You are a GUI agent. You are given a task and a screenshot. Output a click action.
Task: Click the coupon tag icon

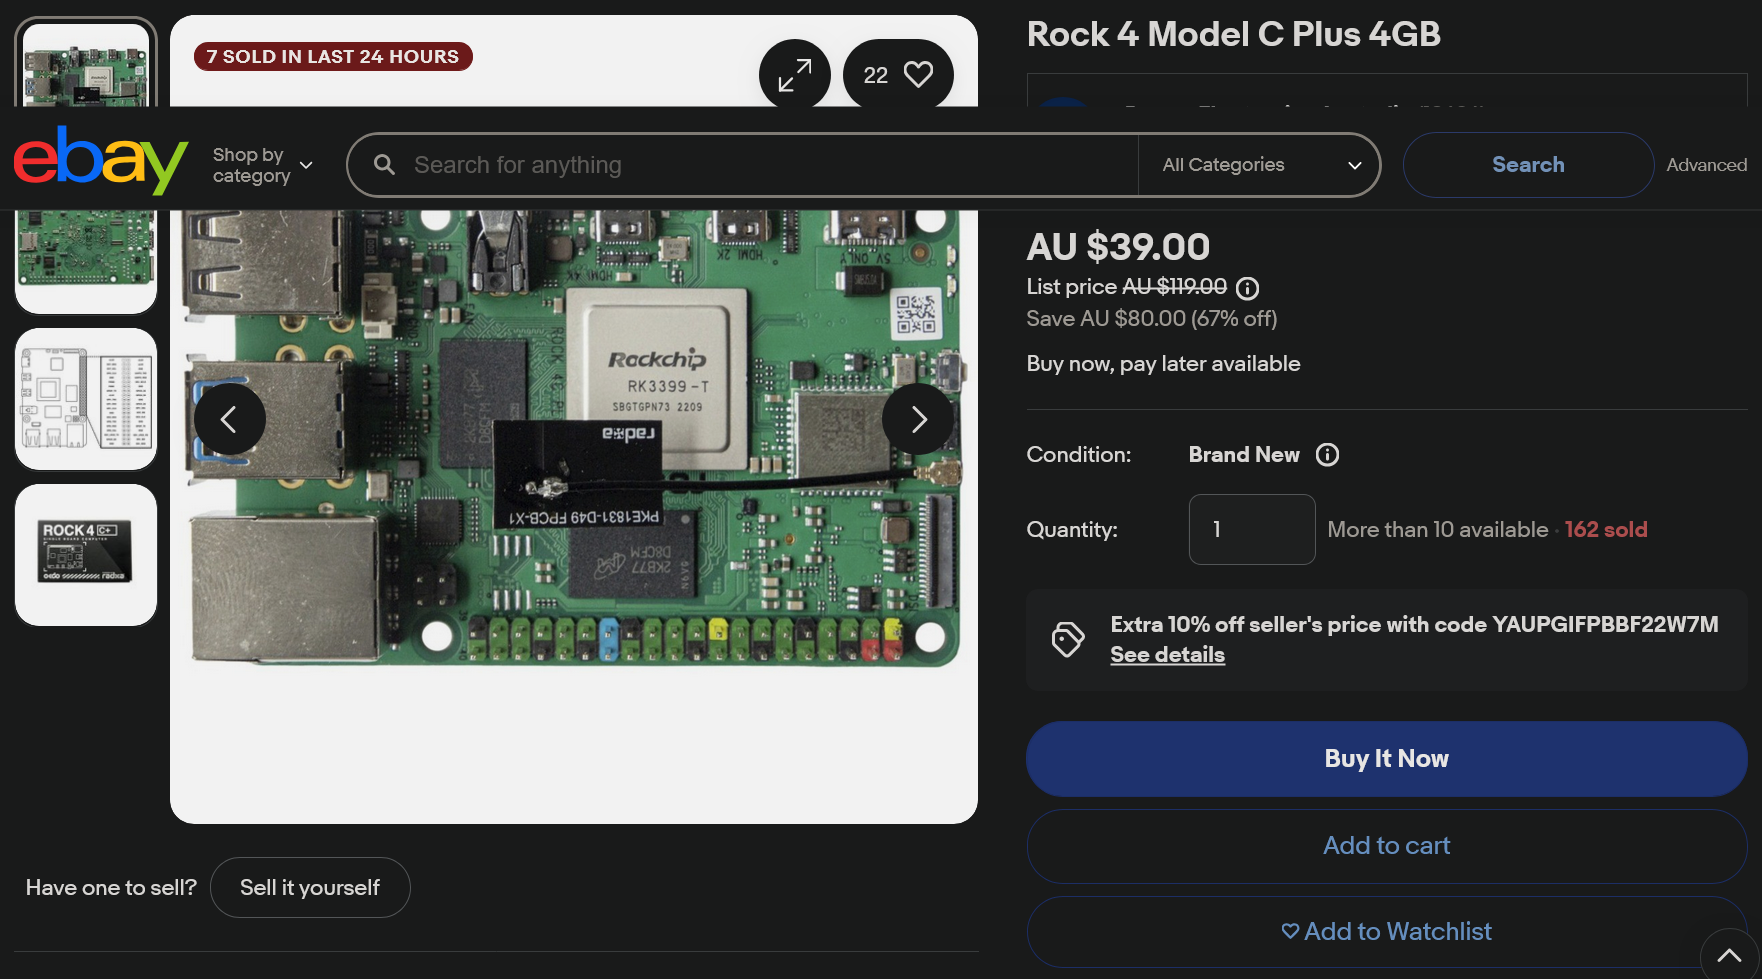point(1067,640)
